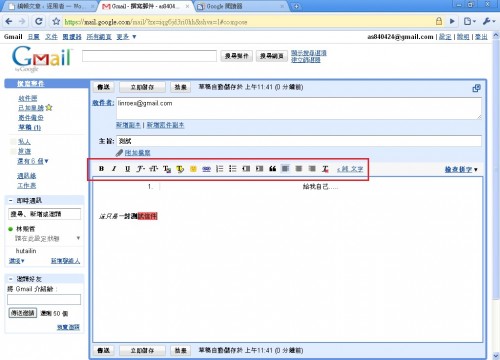
Task: Insert a bulleted list in the message
Action: (233, 169)
